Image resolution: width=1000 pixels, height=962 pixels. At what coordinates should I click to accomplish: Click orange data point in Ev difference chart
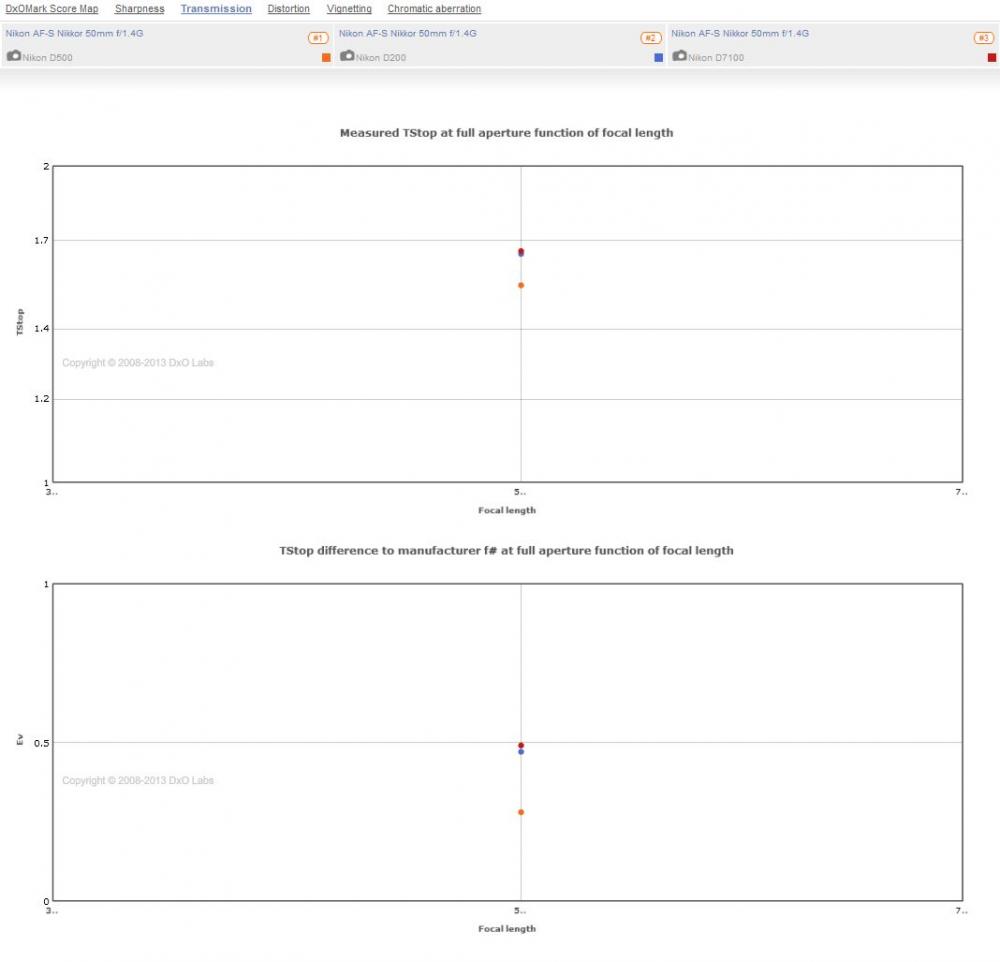(521, 813)
